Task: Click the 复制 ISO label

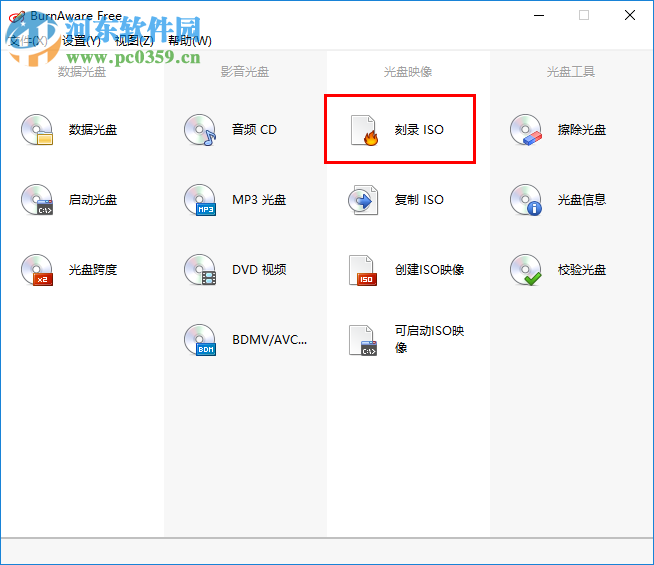Action: tap(419, 200)
